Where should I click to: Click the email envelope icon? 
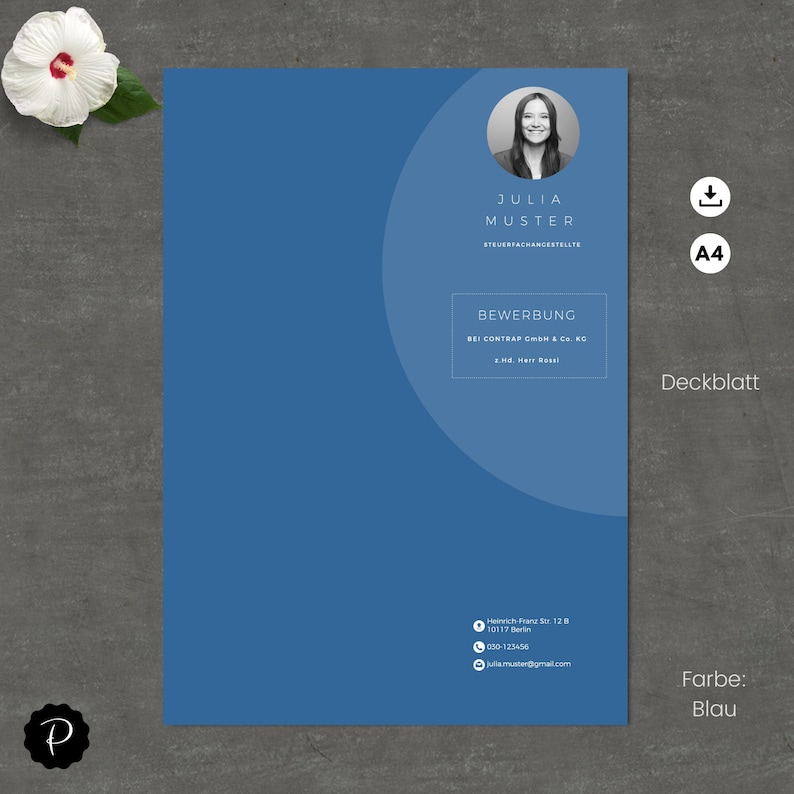click(479, 664)
